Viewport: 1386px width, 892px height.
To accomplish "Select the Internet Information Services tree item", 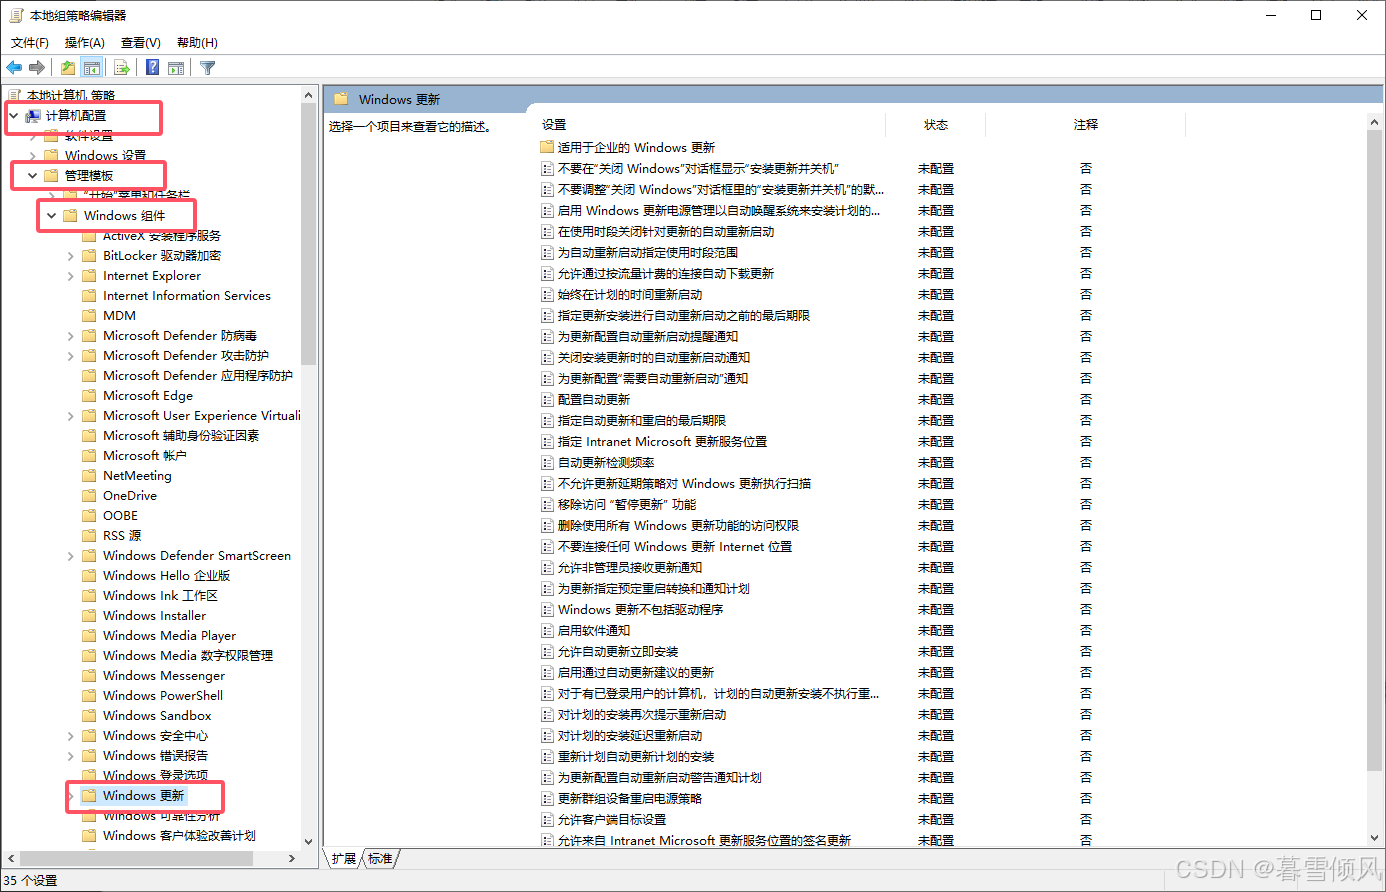I will click(186, 296).
